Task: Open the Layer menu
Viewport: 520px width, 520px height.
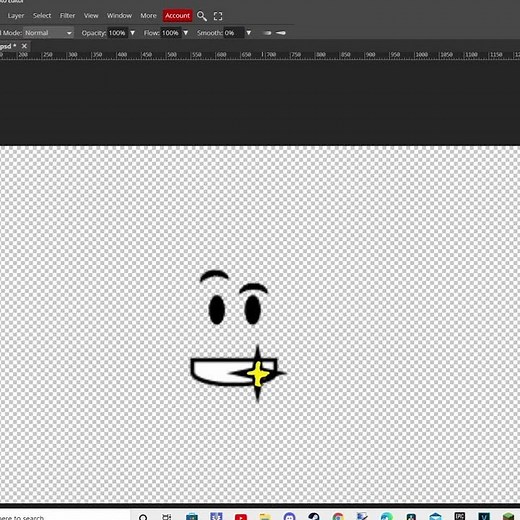Action: (x=16, y=16)
